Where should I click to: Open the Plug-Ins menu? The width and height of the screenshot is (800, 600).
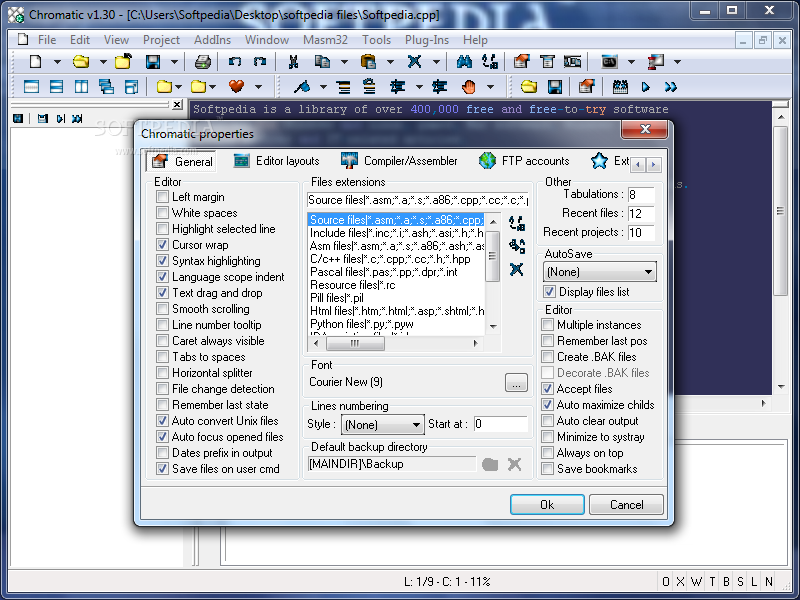[x=427, y=40]
